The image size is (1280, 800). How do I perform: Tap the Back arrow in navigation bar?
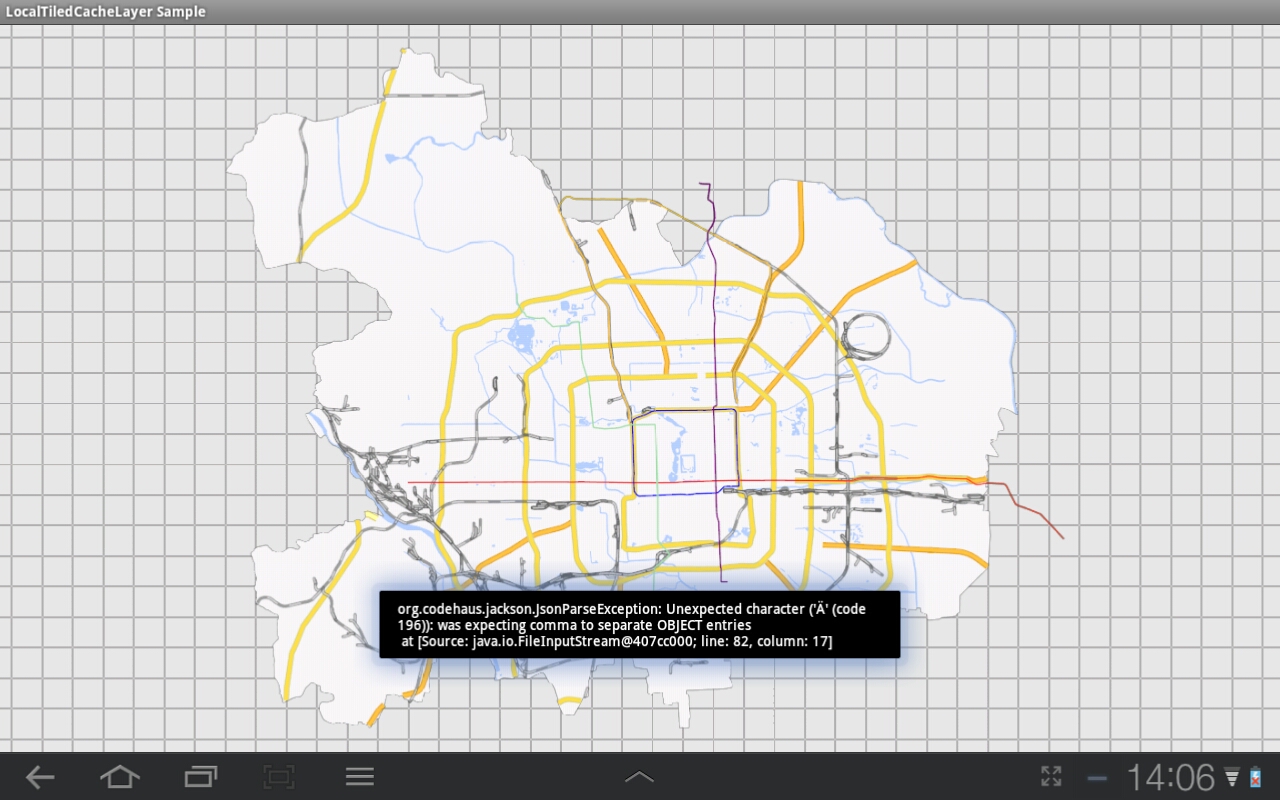(x=40, y=777)
